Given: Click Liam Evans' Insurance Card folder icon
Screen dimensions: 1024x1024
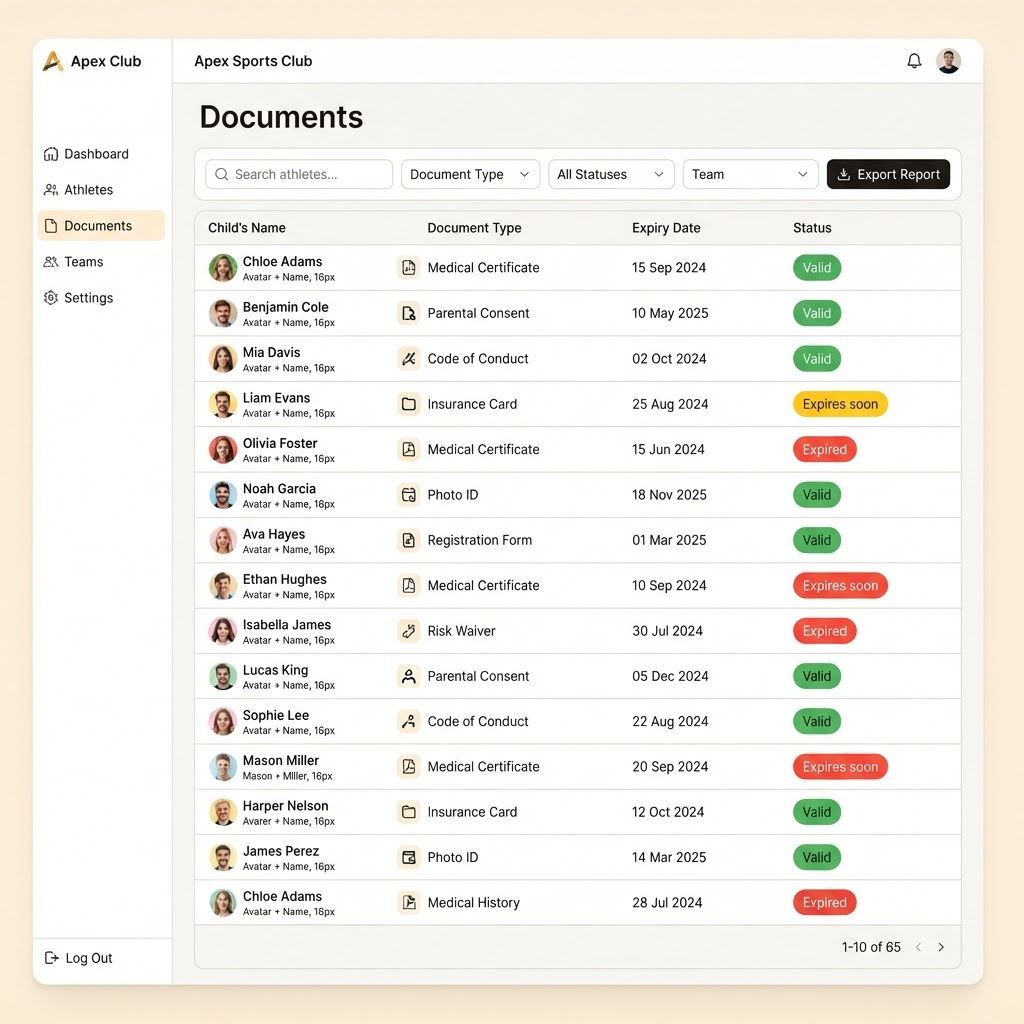Looking at the screenshot, I should point(409,404).
